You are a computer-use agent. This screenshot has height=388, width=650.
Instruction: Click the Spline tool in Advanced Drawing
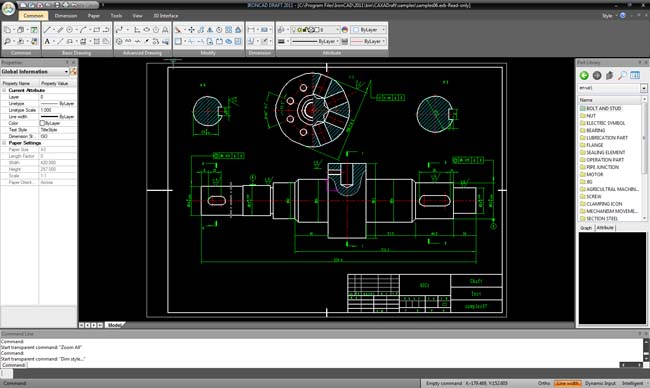click(119, 30)
